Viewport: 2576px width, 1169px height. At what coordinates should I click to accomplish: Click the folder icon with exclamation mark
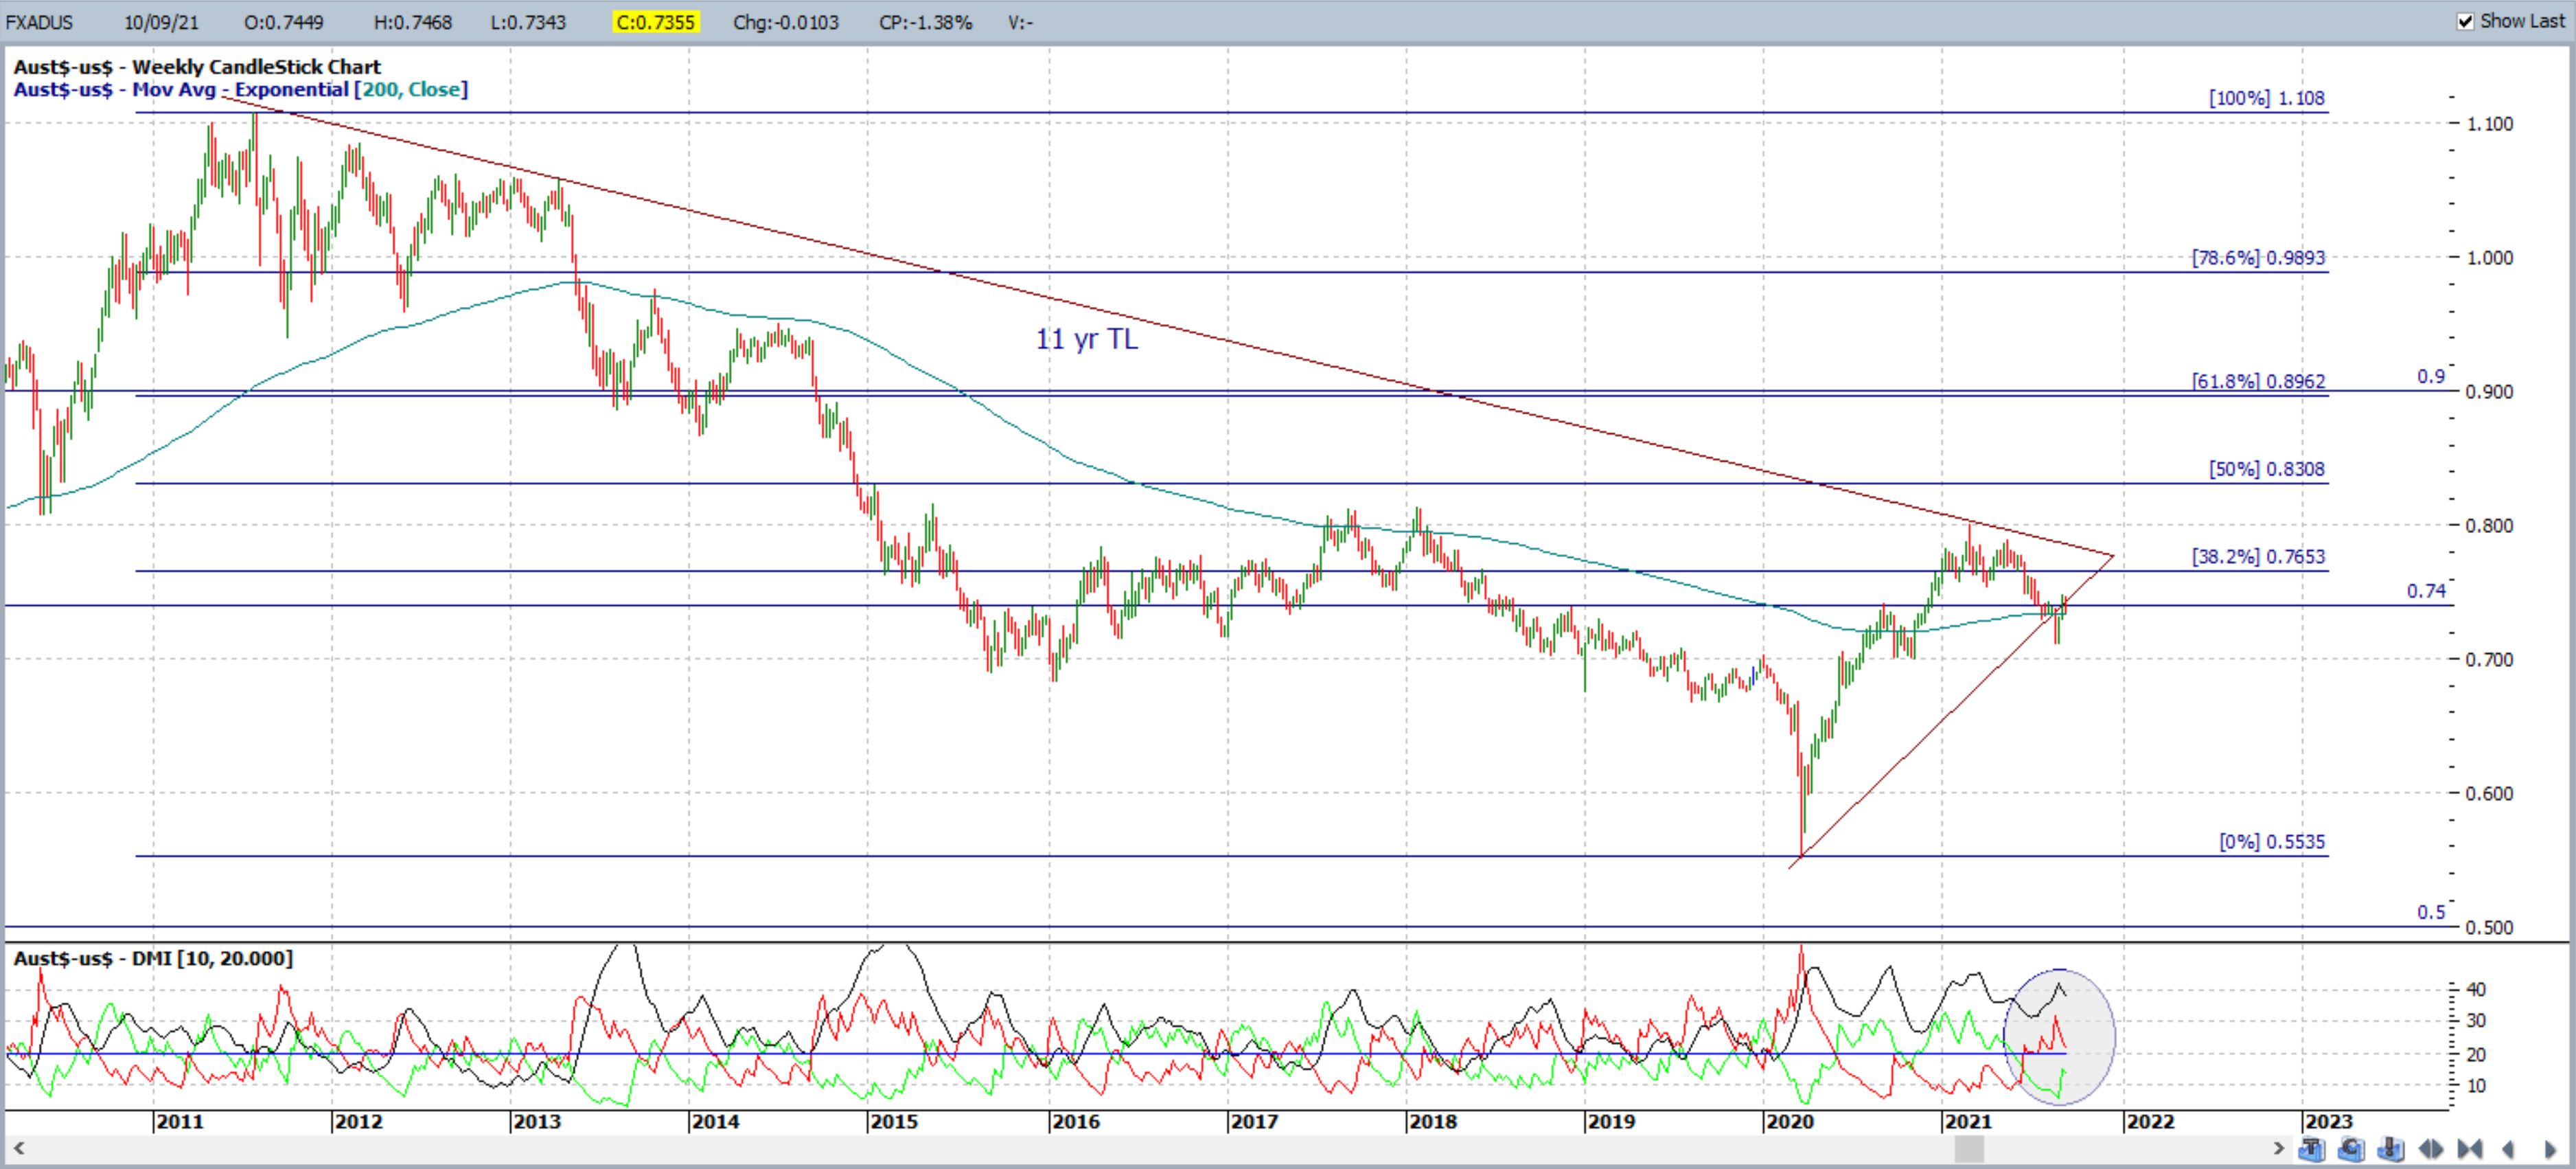click(2391, 1149)
